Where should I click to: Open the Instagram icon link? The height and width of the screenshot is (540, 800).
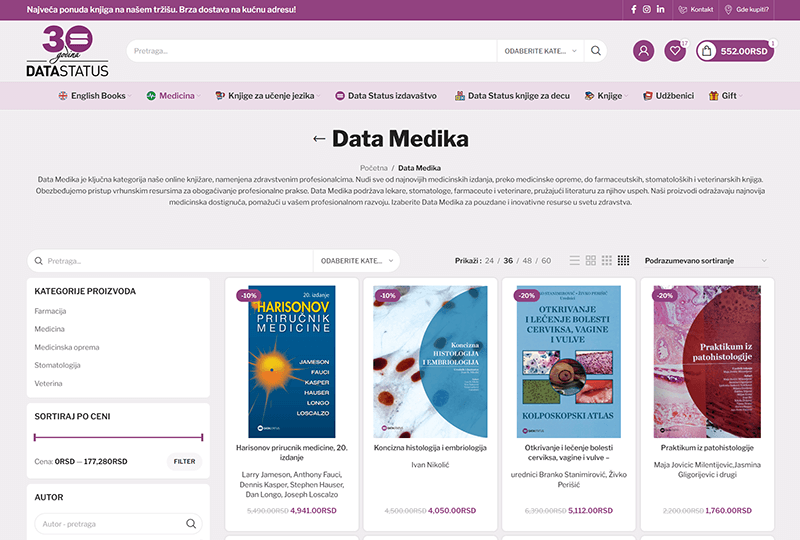pyautogui.click(x=646, y=9)
